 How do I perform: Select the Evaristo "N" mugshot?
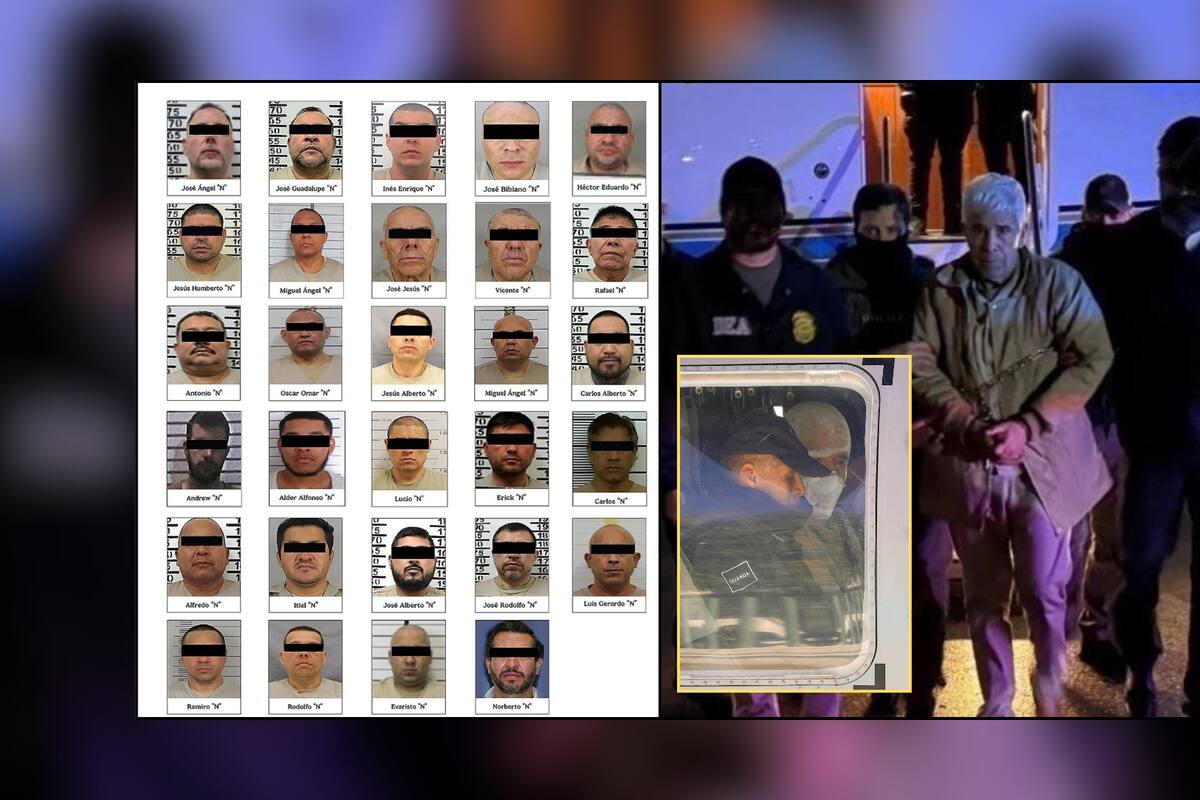(408, 659)
